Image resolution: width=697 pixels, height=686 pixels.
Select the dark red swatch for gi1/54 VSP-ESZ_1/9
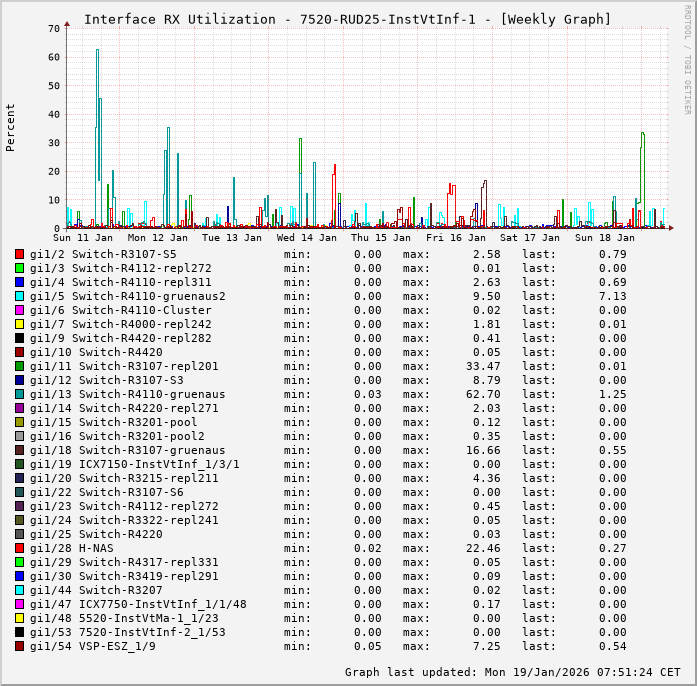(x=19, y=646)
